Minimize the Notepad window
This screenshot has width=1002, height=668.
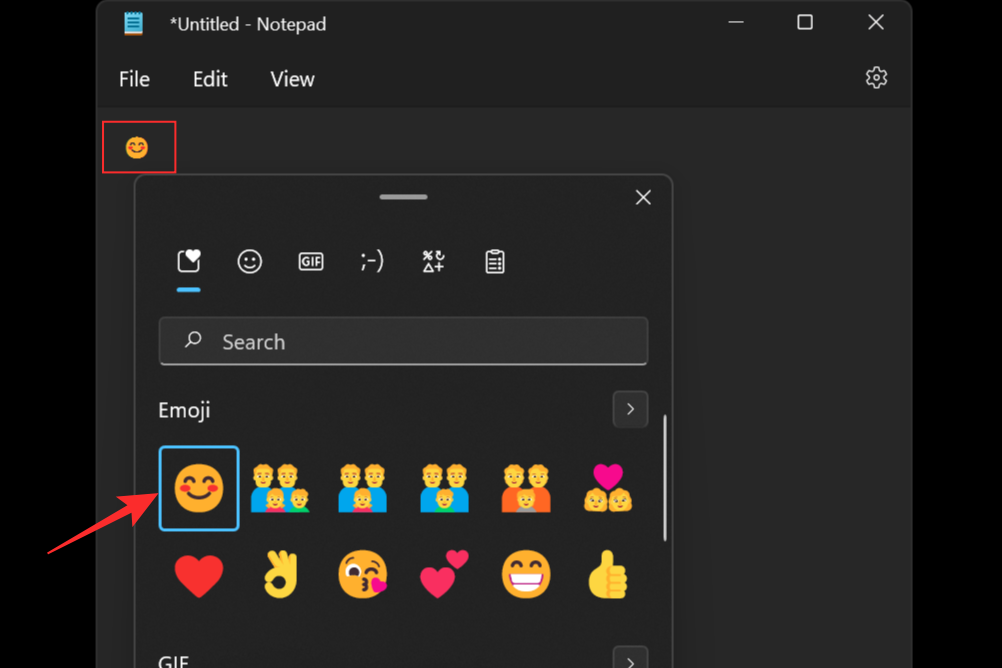[736, 22]
